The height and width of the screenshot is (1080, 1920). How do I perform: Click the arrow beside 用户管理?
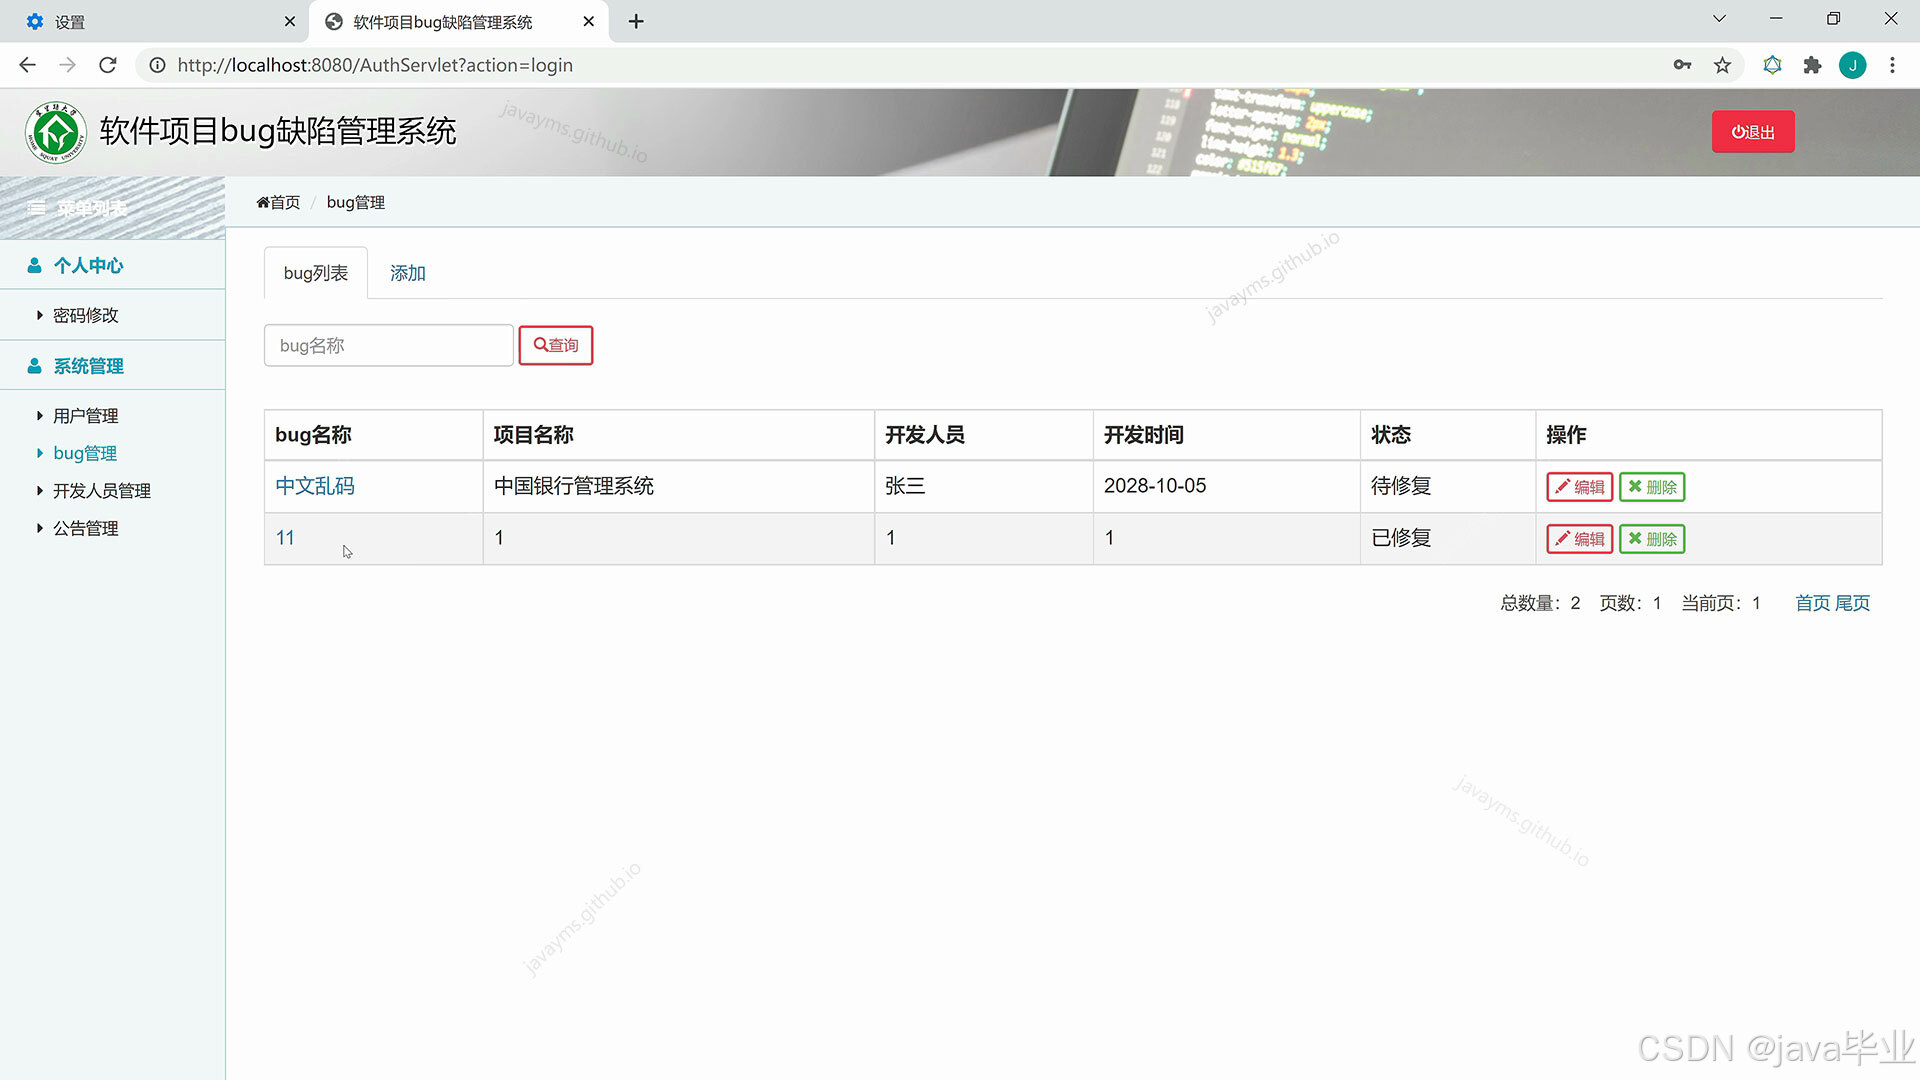pyautogui.click(x=40, y=416)
